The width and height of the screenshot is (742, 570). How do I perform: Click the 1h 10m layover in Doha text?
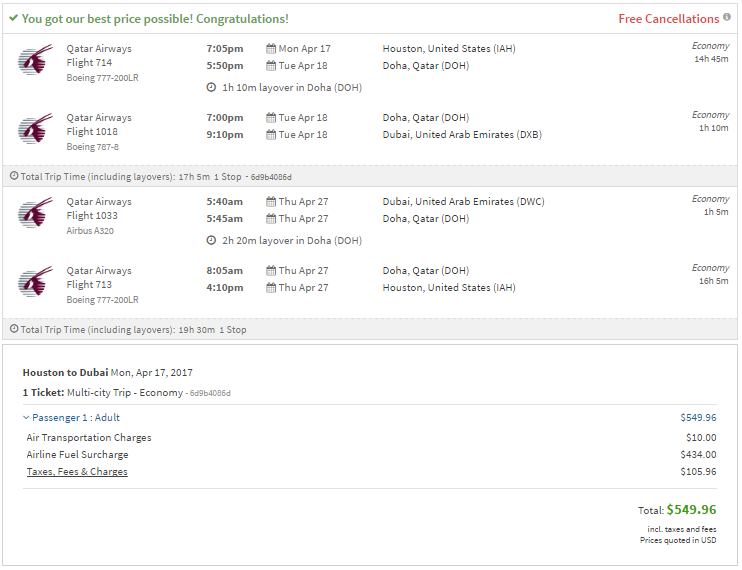click(x=292, y=88)
